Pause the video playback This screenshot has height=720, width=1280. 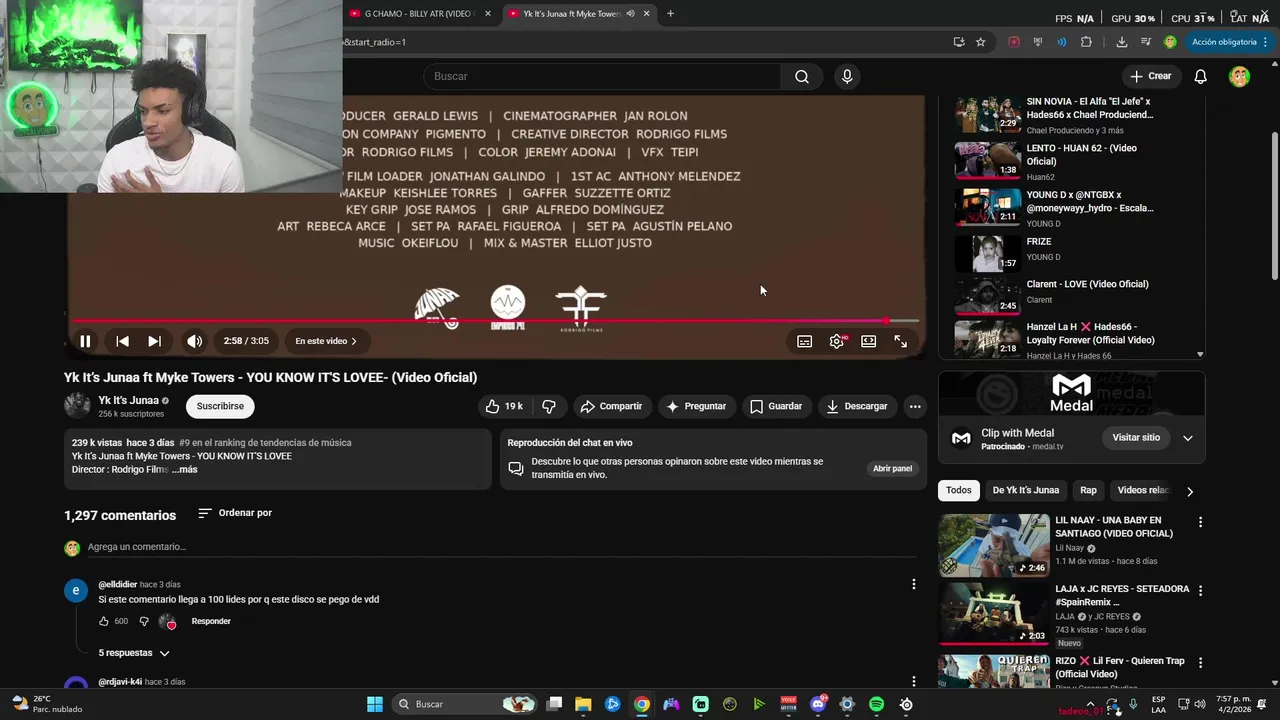[x=85, y=341]
